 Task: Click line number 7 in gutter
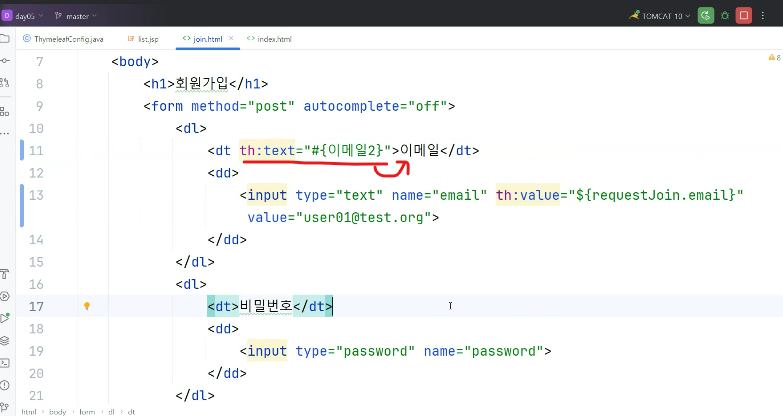40,61
